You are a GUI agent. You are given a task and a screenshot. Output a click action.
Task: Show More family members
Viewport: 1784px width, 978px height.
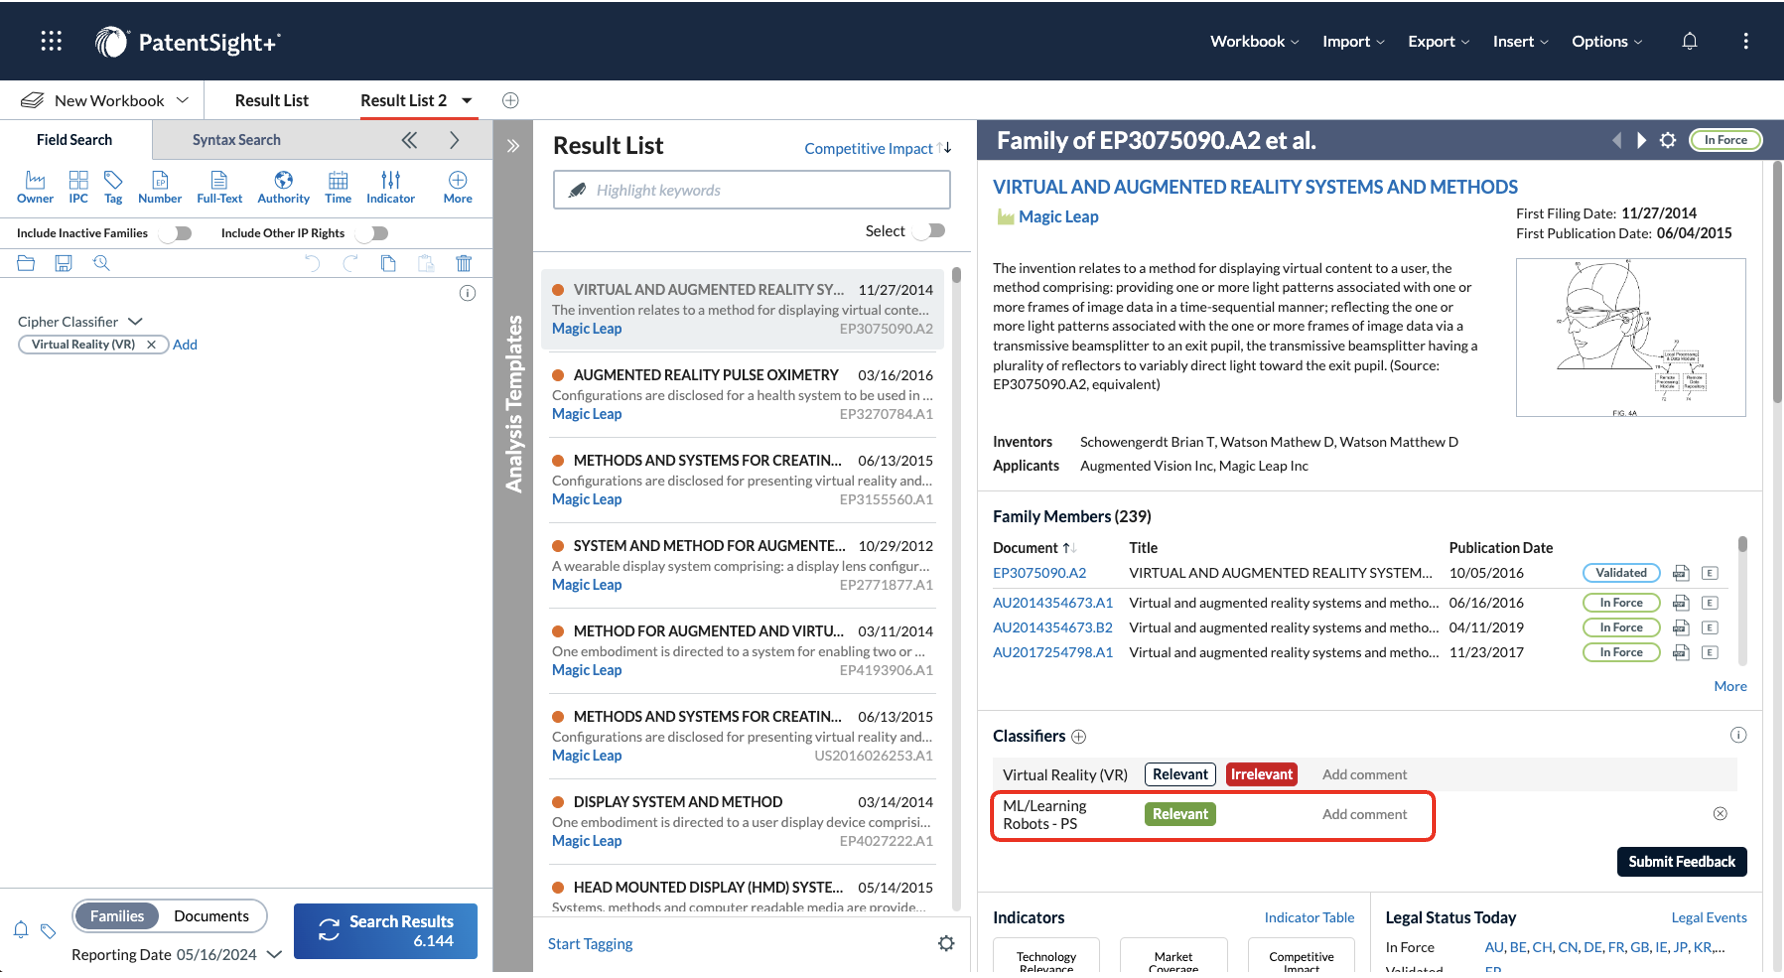tap(1730, 686)
